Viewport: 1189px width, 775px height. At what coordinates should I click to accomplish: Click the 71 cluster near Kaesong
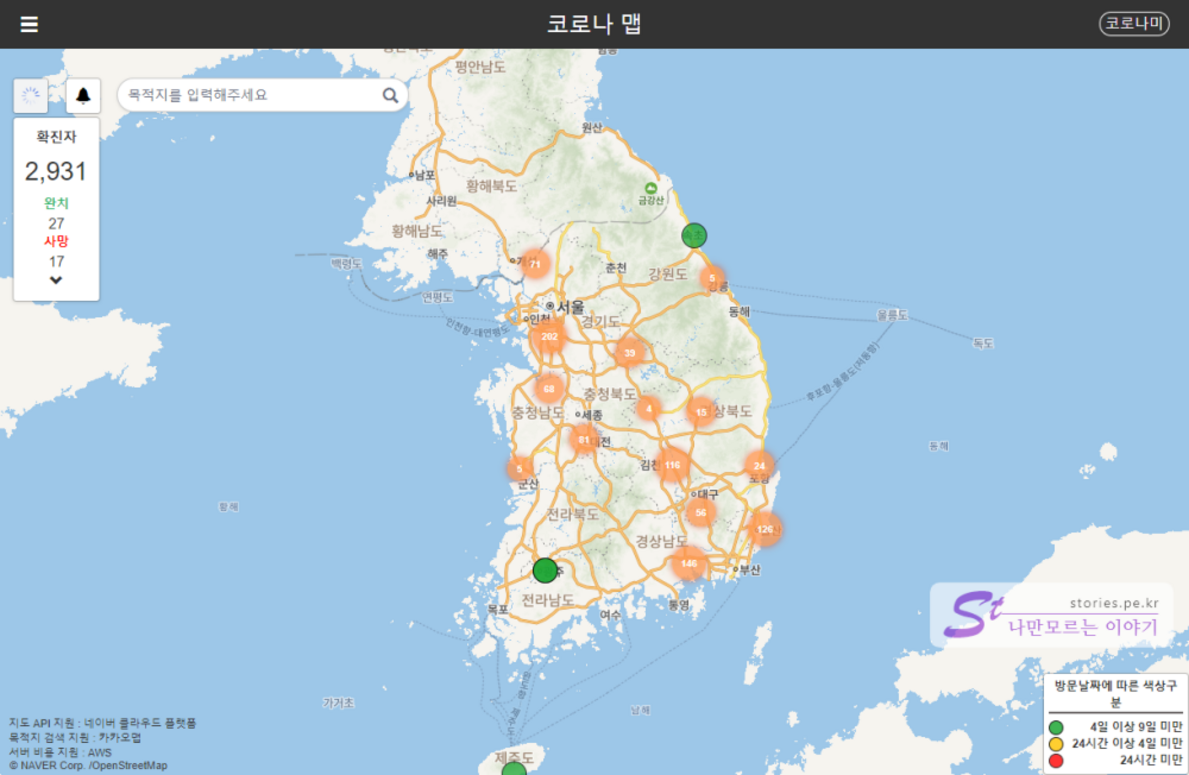(x=535, y=265)
